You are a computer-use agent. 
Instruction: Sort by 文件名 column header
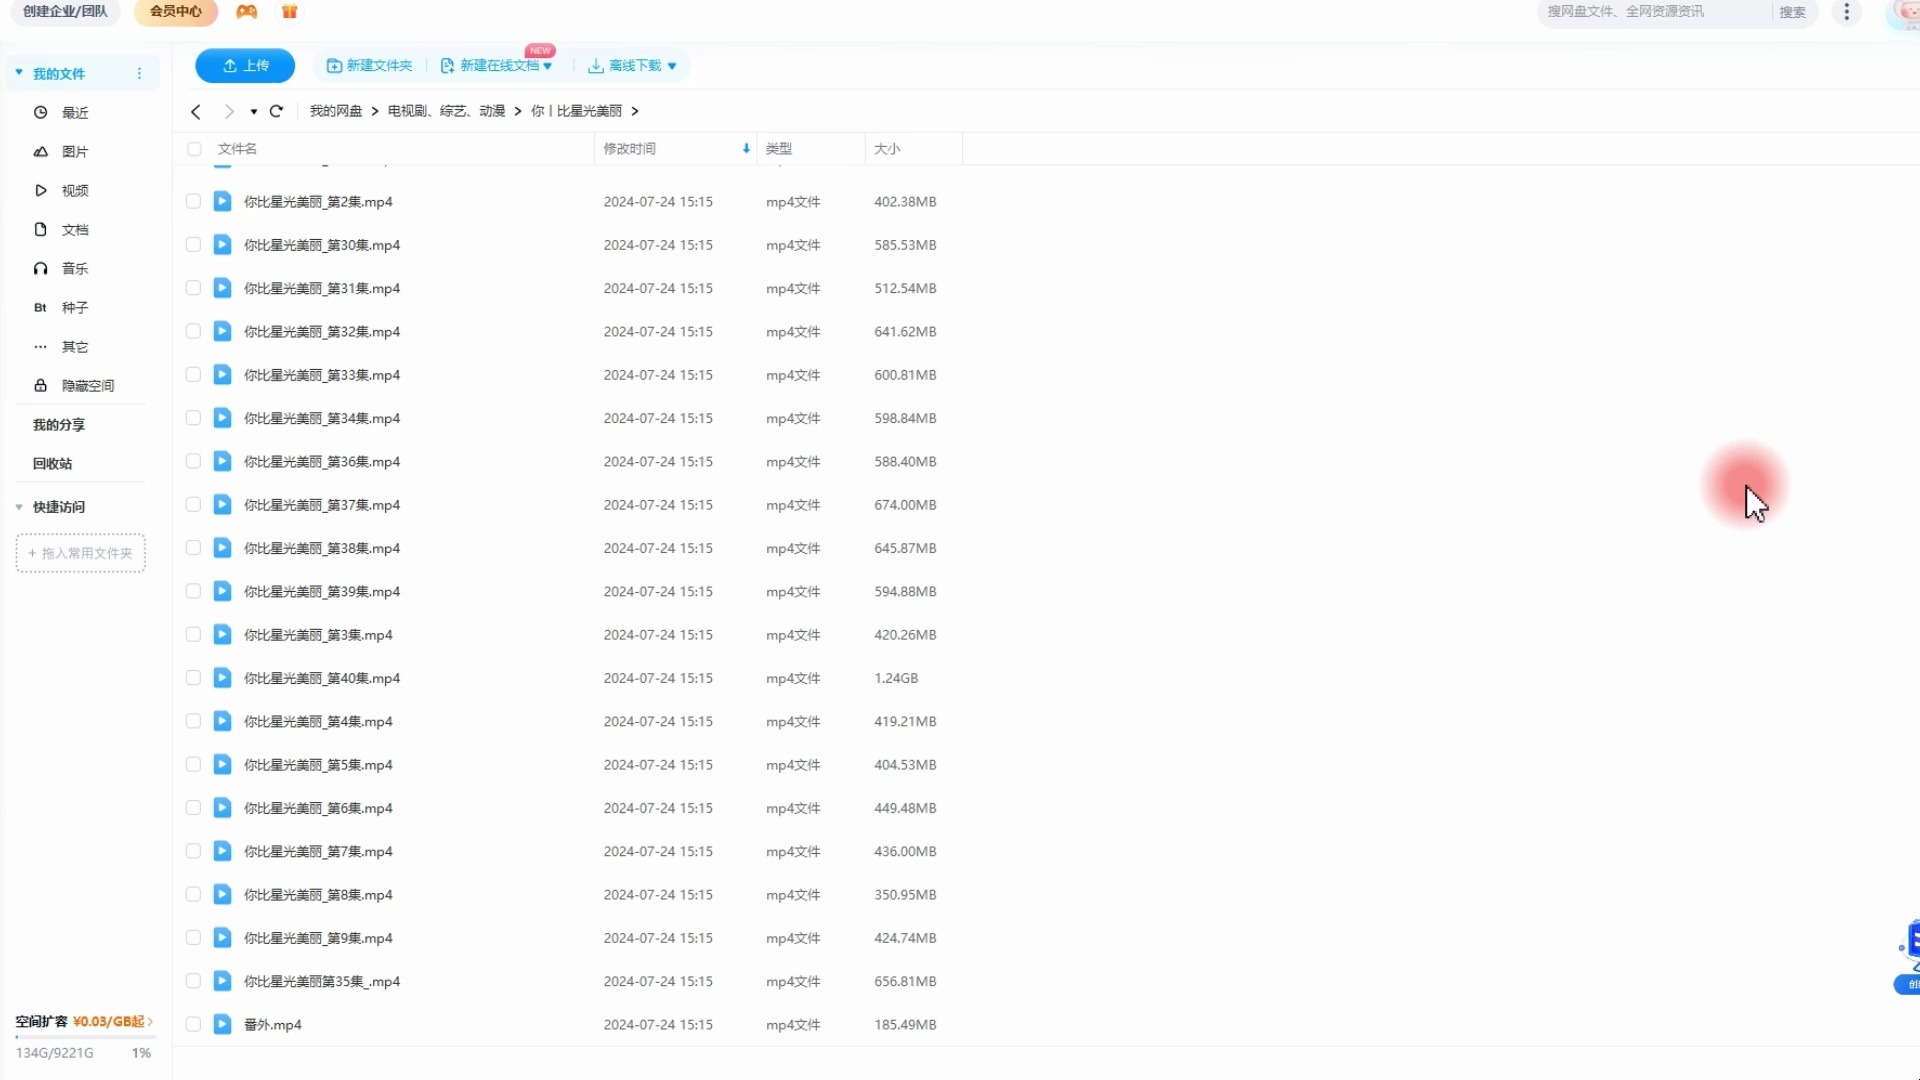[238, 149]
